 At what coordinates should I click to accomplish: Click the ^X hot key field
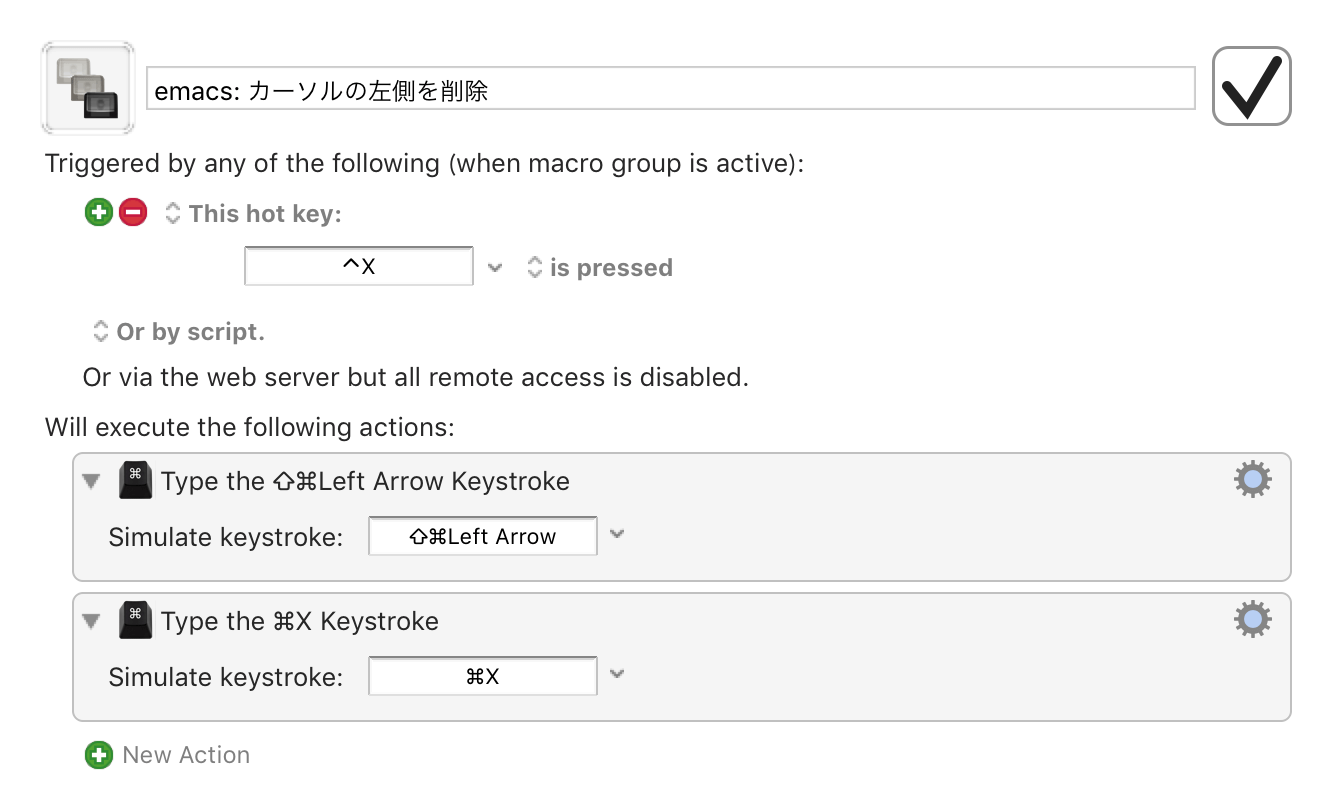[359, 267]
